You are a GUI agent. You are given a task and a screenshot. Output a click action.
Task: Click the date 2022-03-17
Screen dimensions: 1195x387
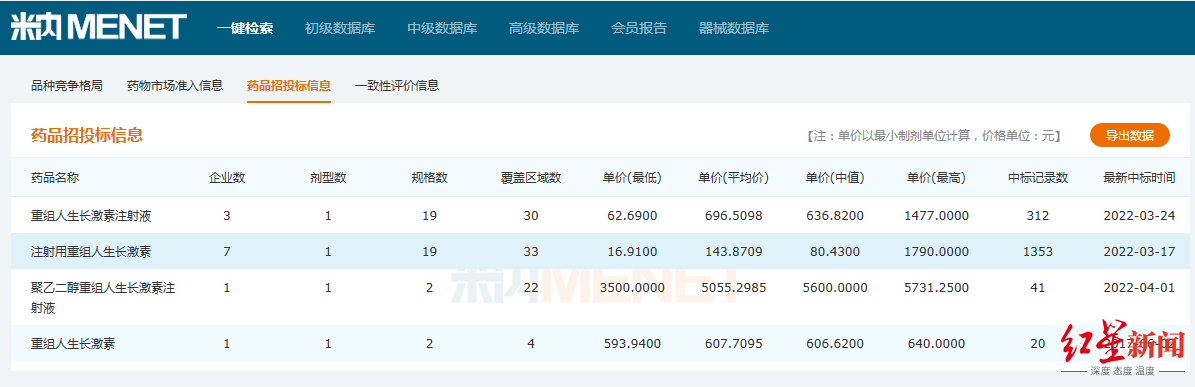[x=1139, y=251]
